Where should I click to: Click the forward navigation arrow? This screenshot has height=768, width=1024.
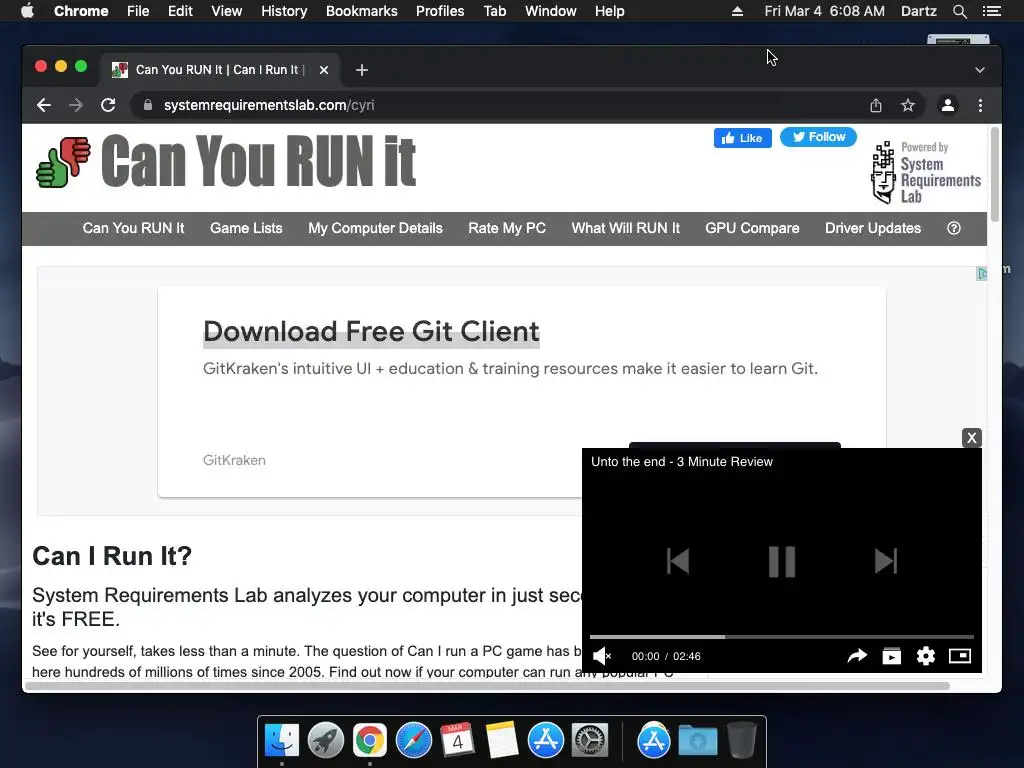(76, 105)
